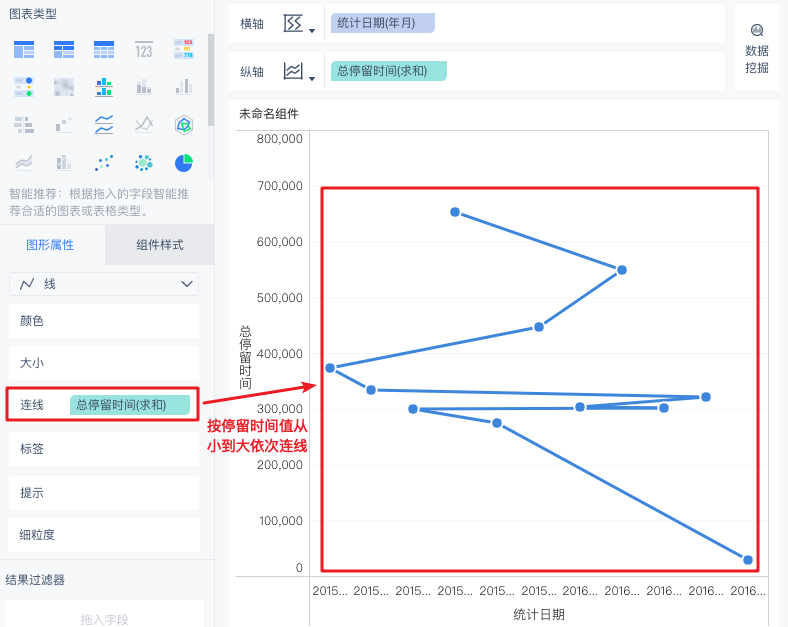The image size is (788, 627).
Task: Click the chart type panel scrollbar
Action: coord(211,80)
